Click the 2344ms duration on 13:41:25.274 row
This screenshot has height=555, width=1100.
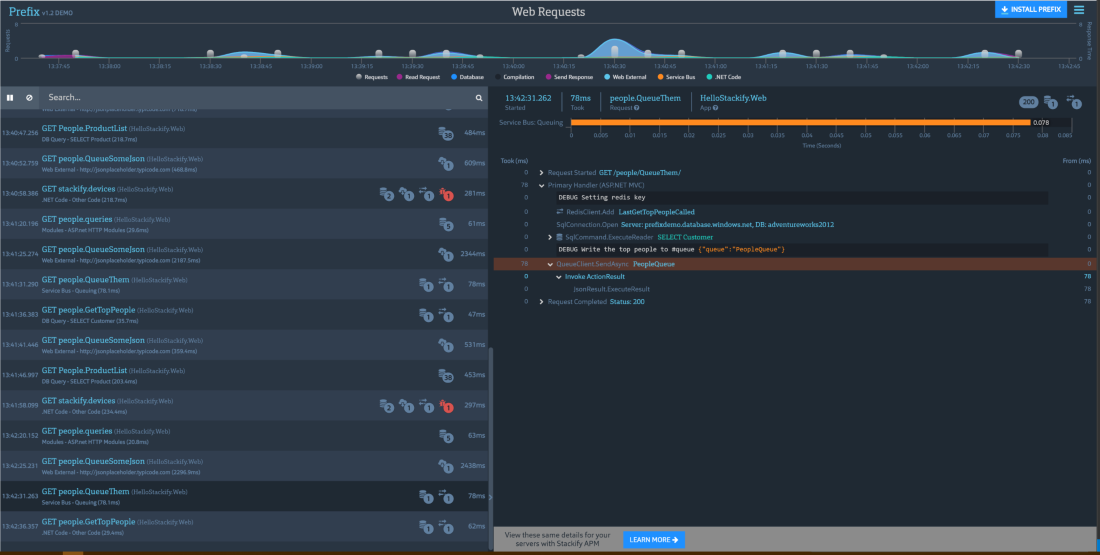[473, 254]
